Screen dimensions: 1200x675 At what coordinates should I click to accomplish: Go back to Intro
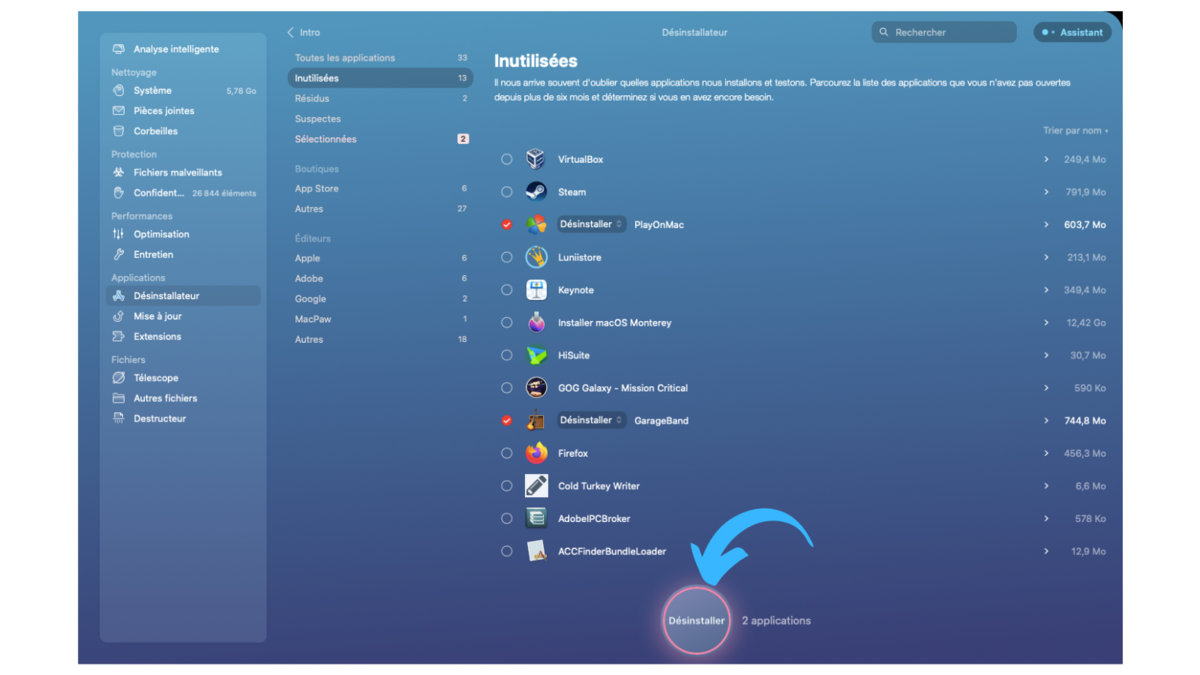pos(304,32)
